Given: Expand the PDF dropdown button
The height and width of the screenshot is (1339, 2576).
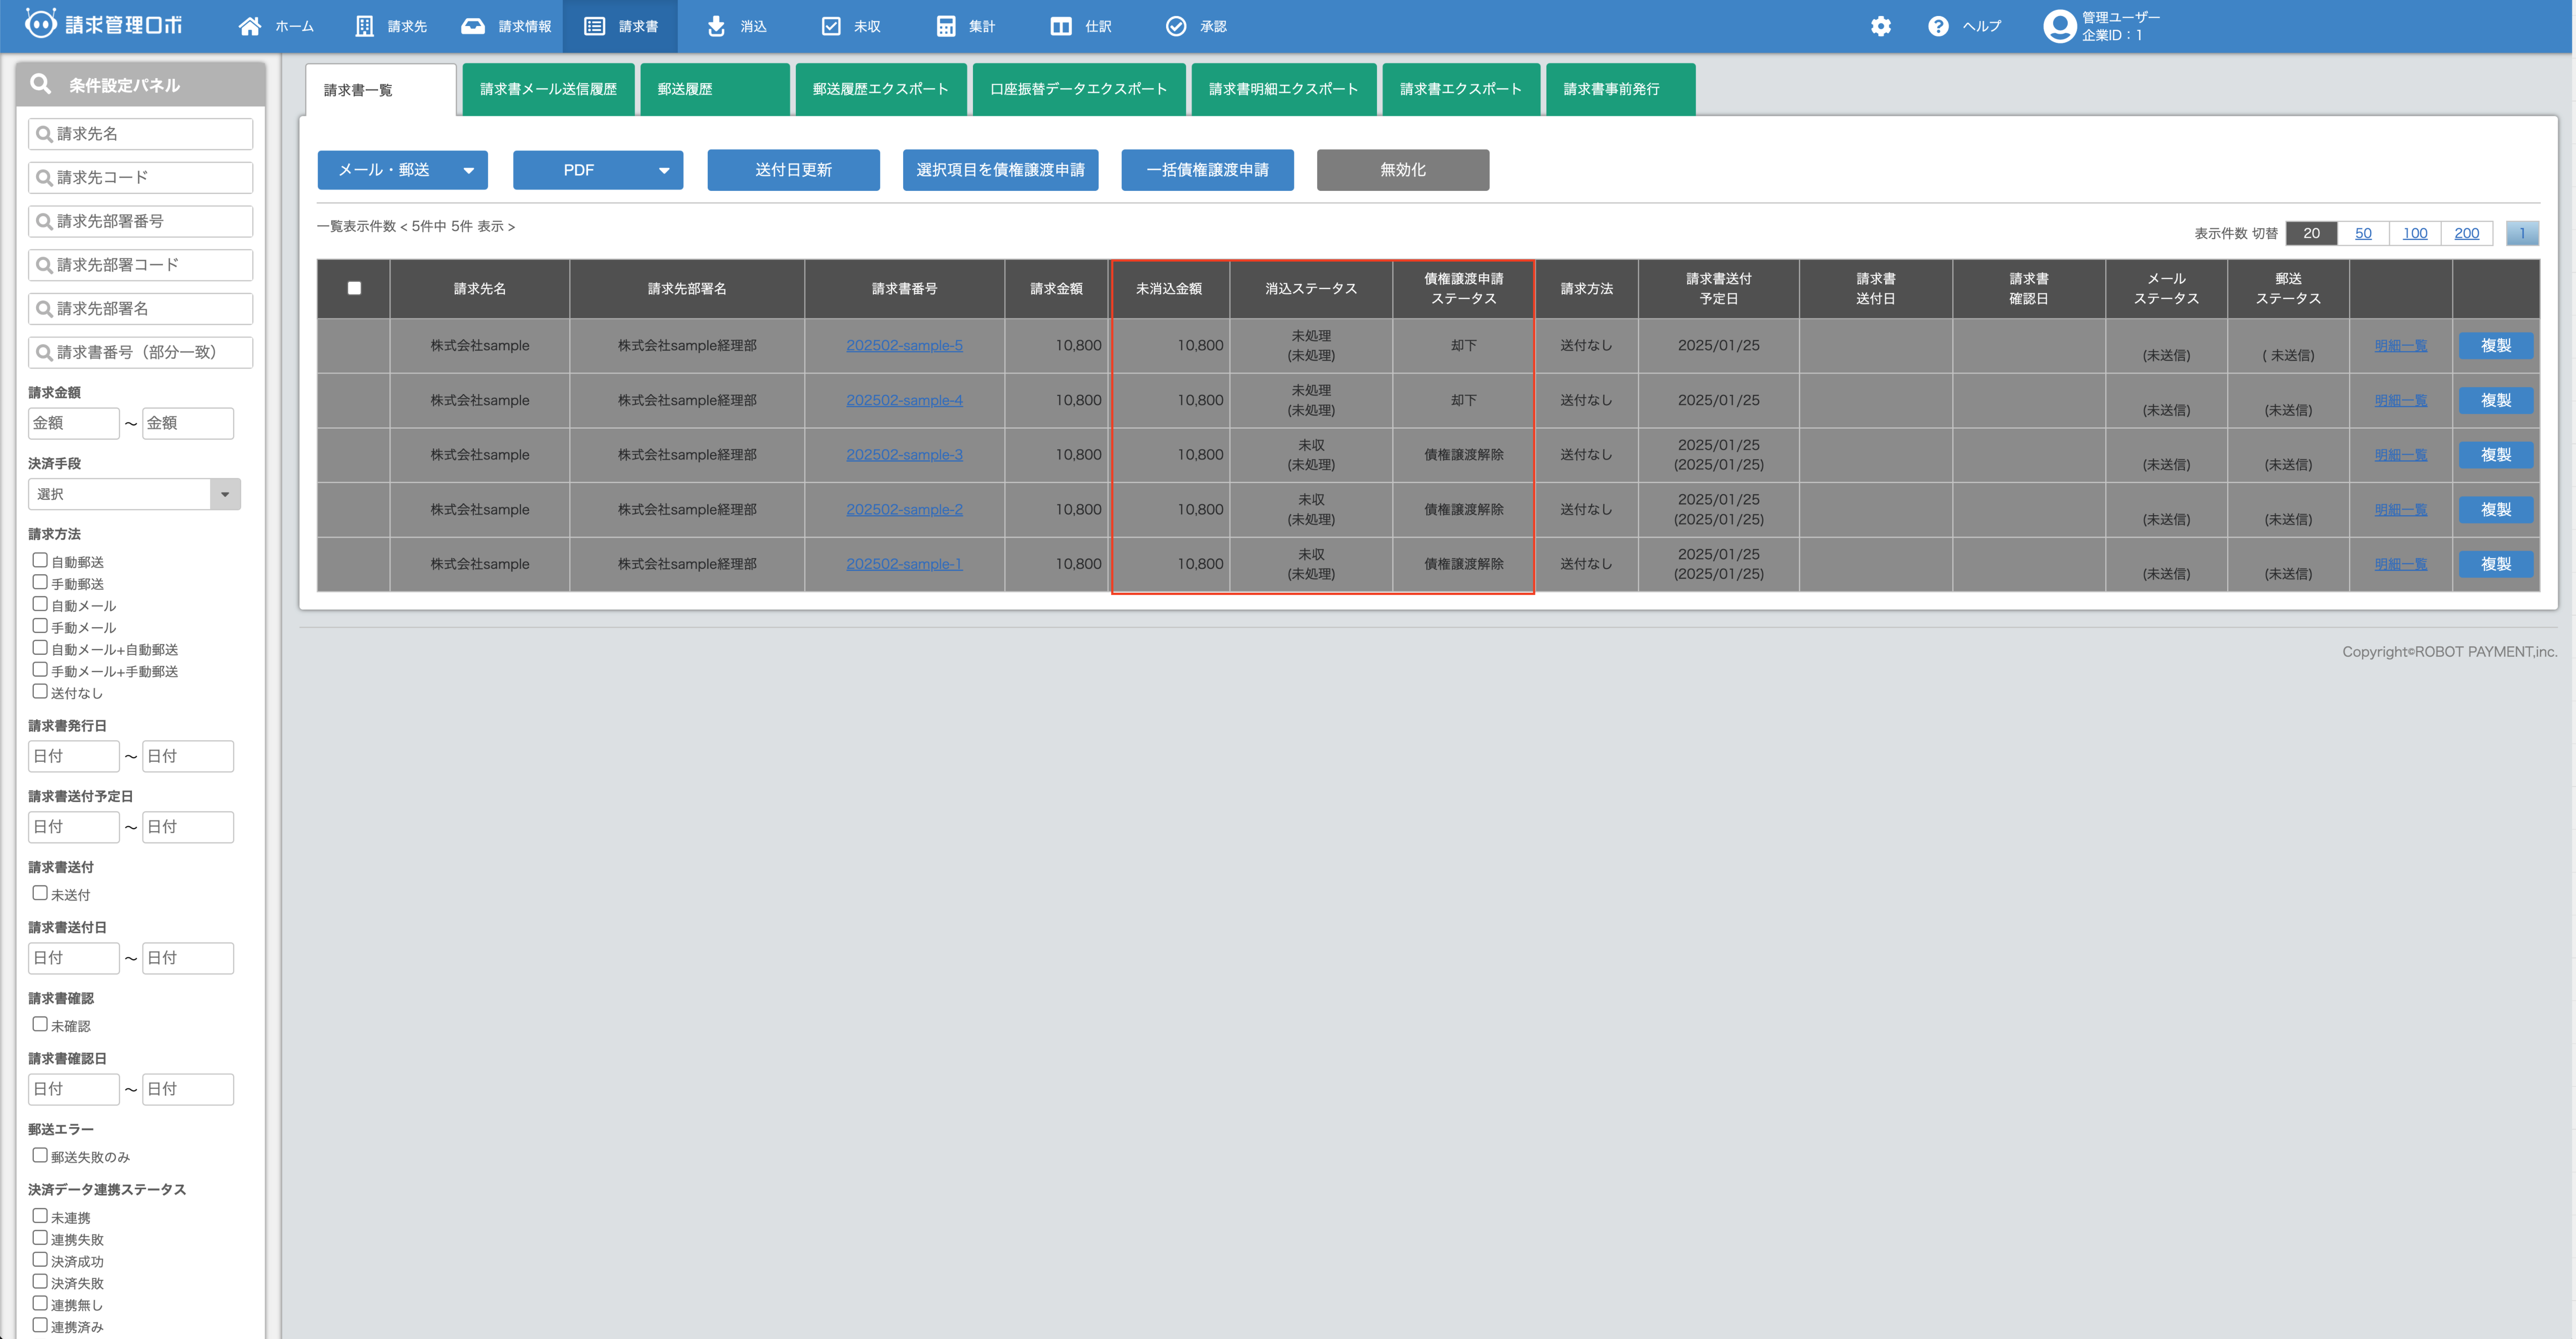Looking at the screenshot, I should (598, 170).
